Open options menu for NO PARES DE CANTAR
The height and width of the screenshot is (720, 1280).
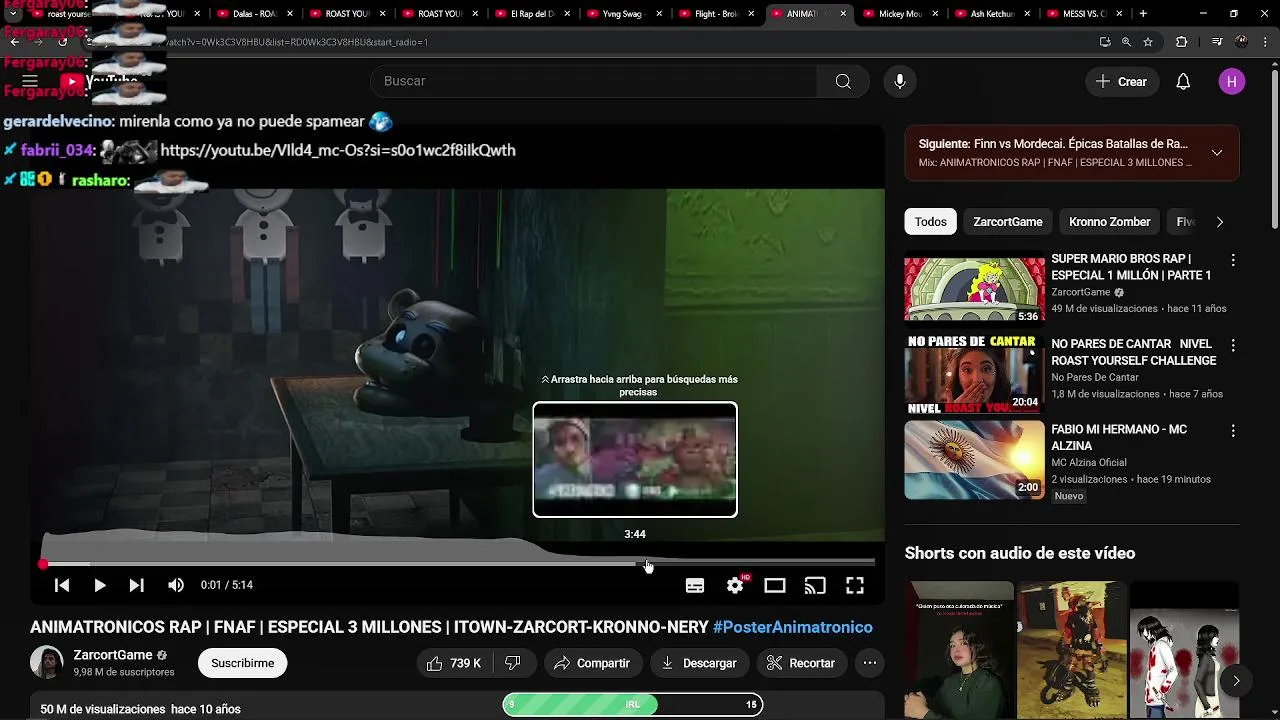[1233, 345]
